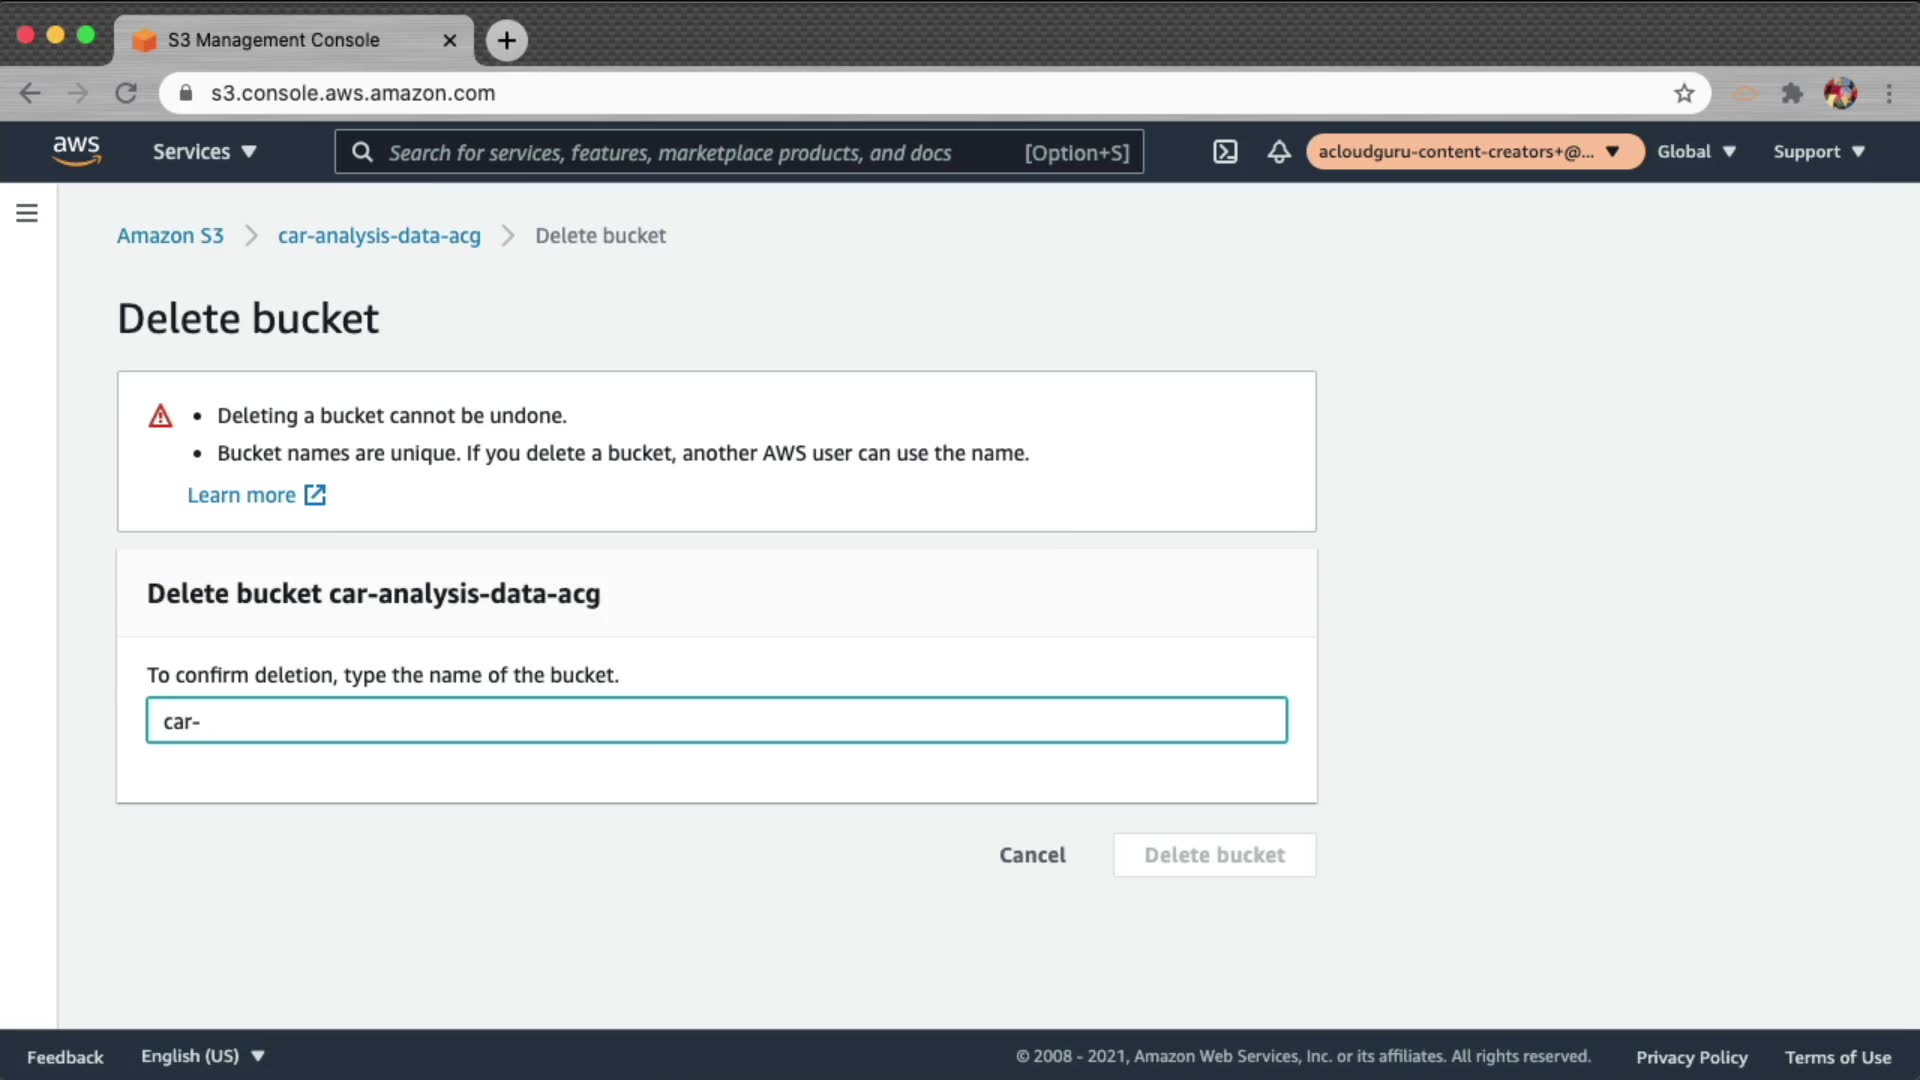Open browser extensions puzzle icon
This screenshot has height=1080, width=1920.
point(1791,93)
